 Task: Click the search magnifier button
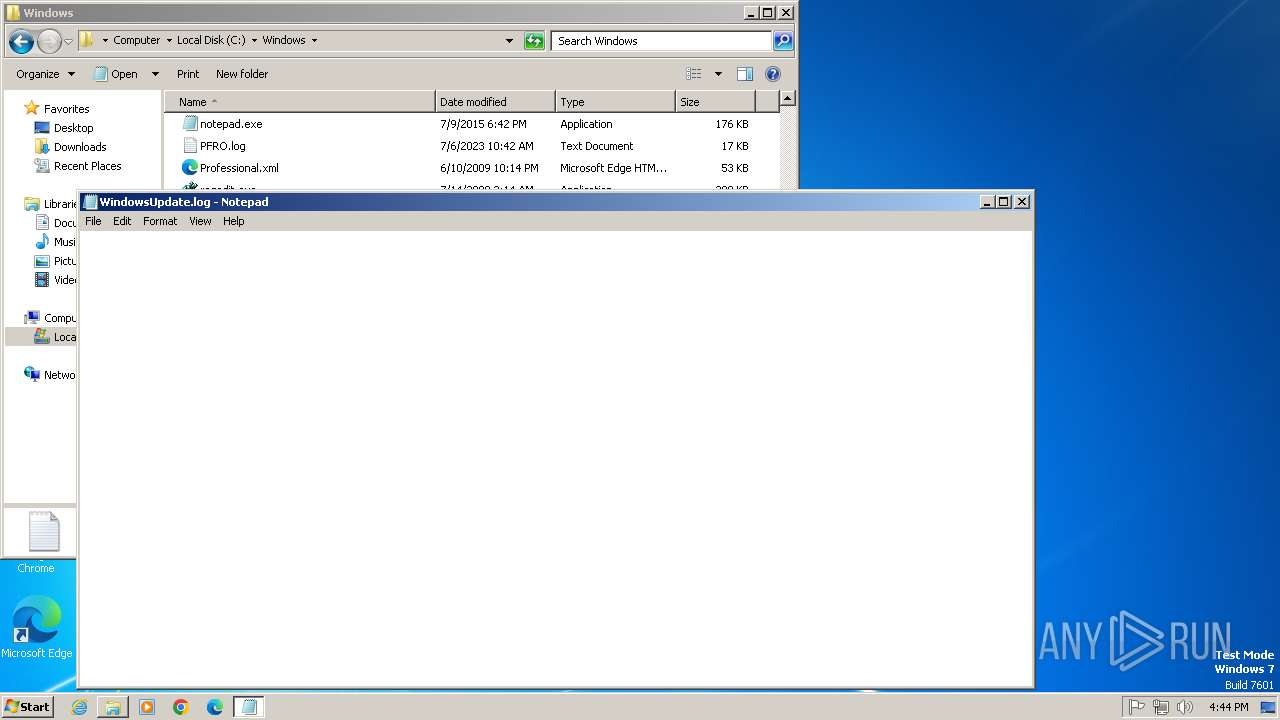click(x=783, y=41)
